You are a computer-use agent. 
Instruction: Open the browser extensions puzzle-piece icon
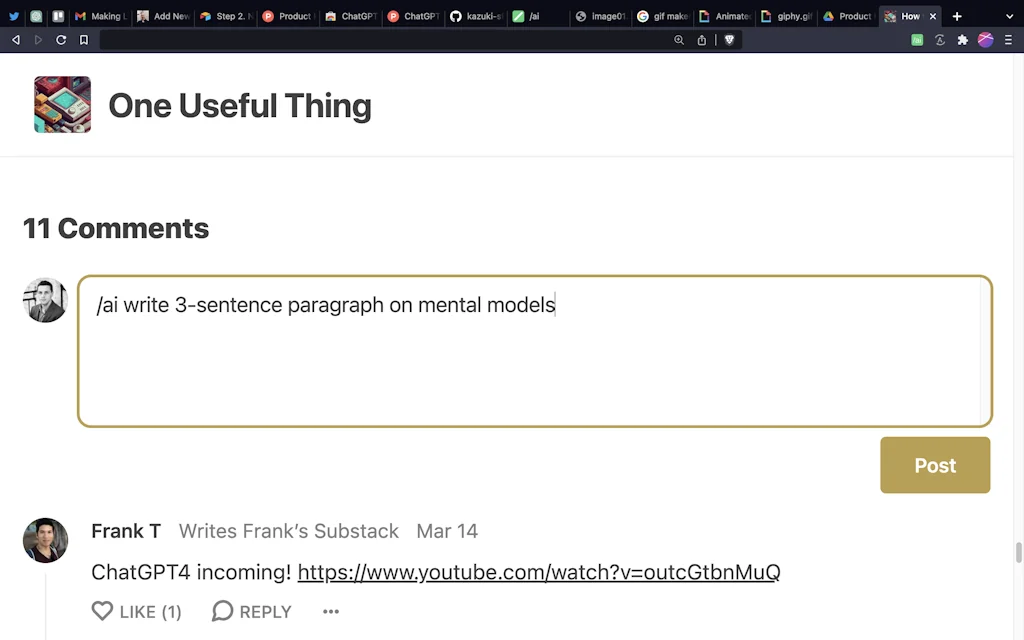(961, 39)
